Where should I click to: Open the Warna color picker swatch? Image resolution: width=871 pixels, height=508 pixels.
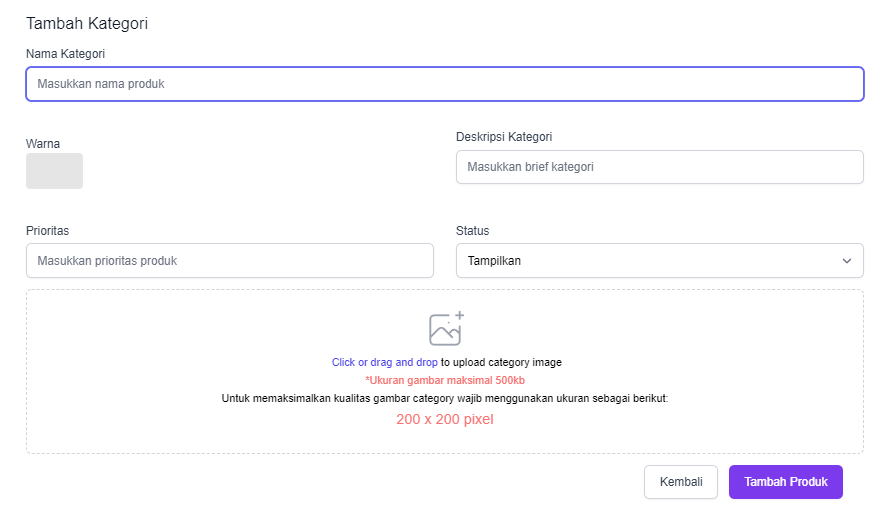(54, 171)
